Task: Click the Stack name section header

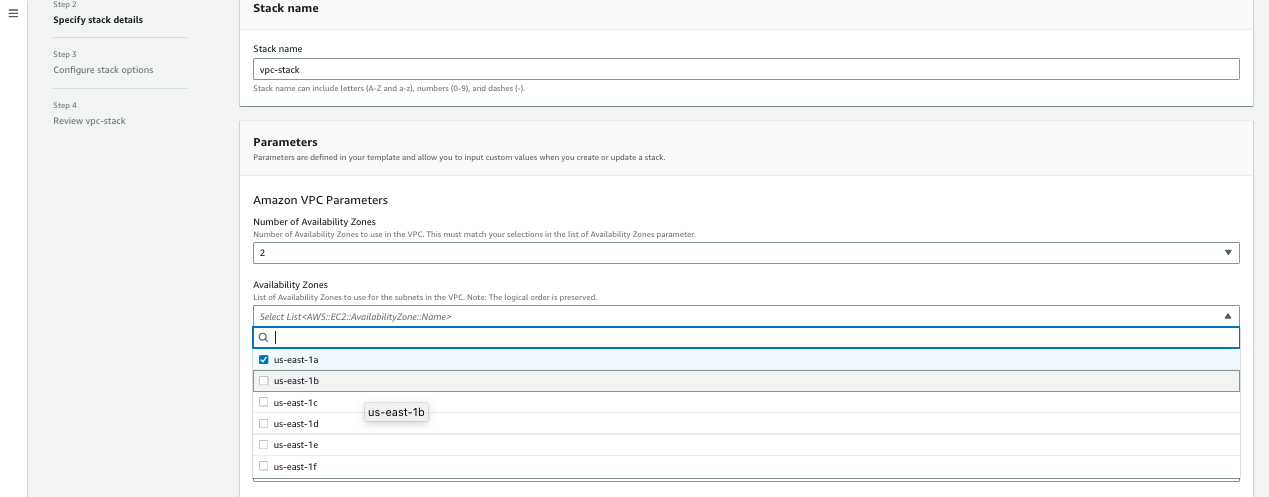Action: (286, 8)
